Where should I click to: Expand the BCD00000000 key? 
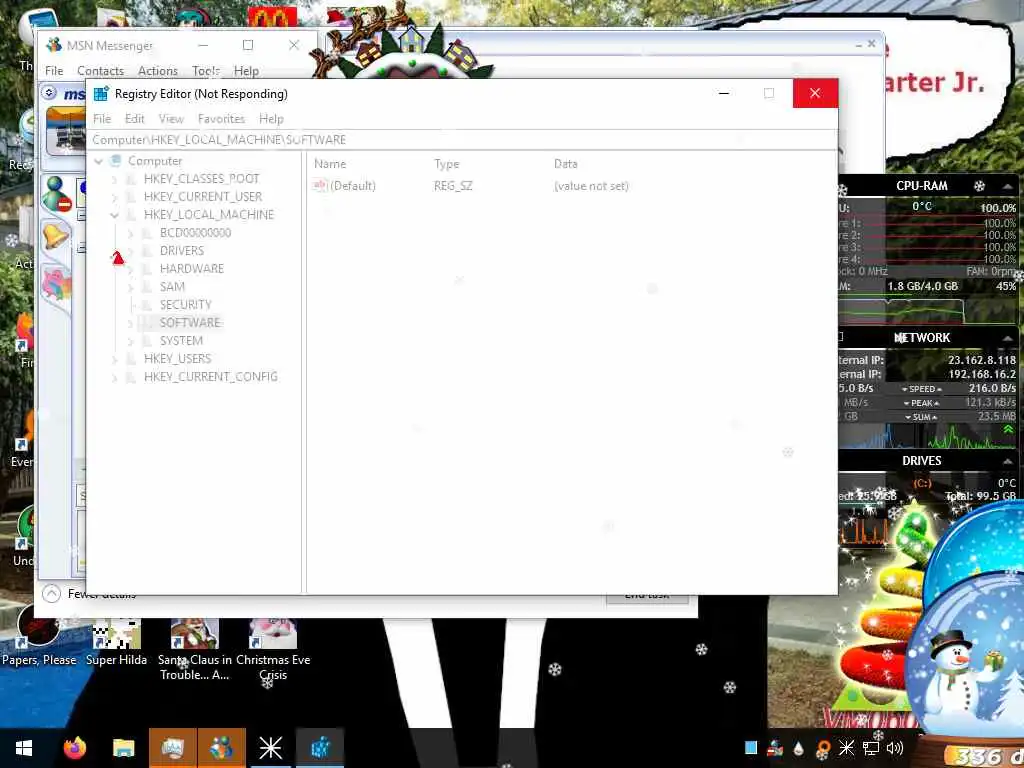pos(131,233)
